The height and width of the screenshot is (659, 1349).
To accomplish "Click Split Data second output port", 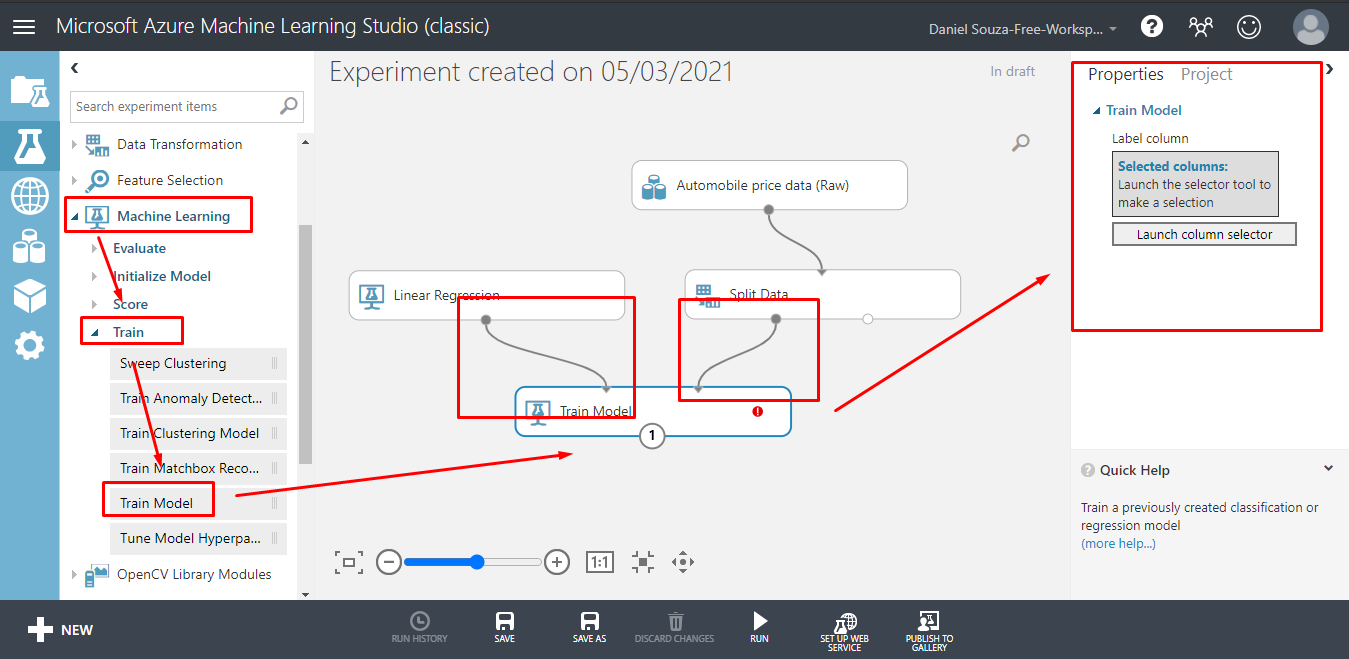I will [868, 319].
